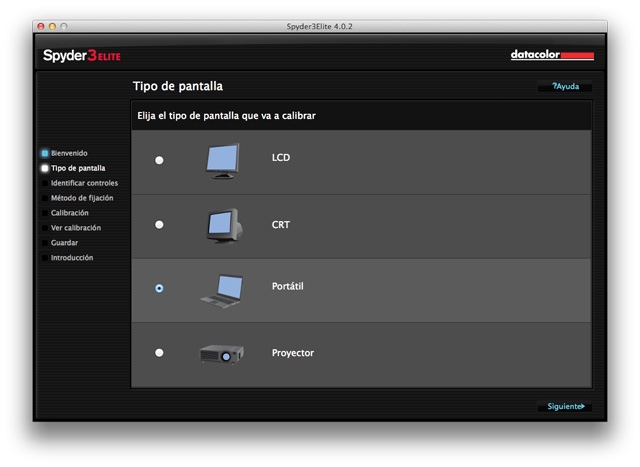Click the CRT monitor icon
Screen dimensions: 640x467
(x=224, y=226)
